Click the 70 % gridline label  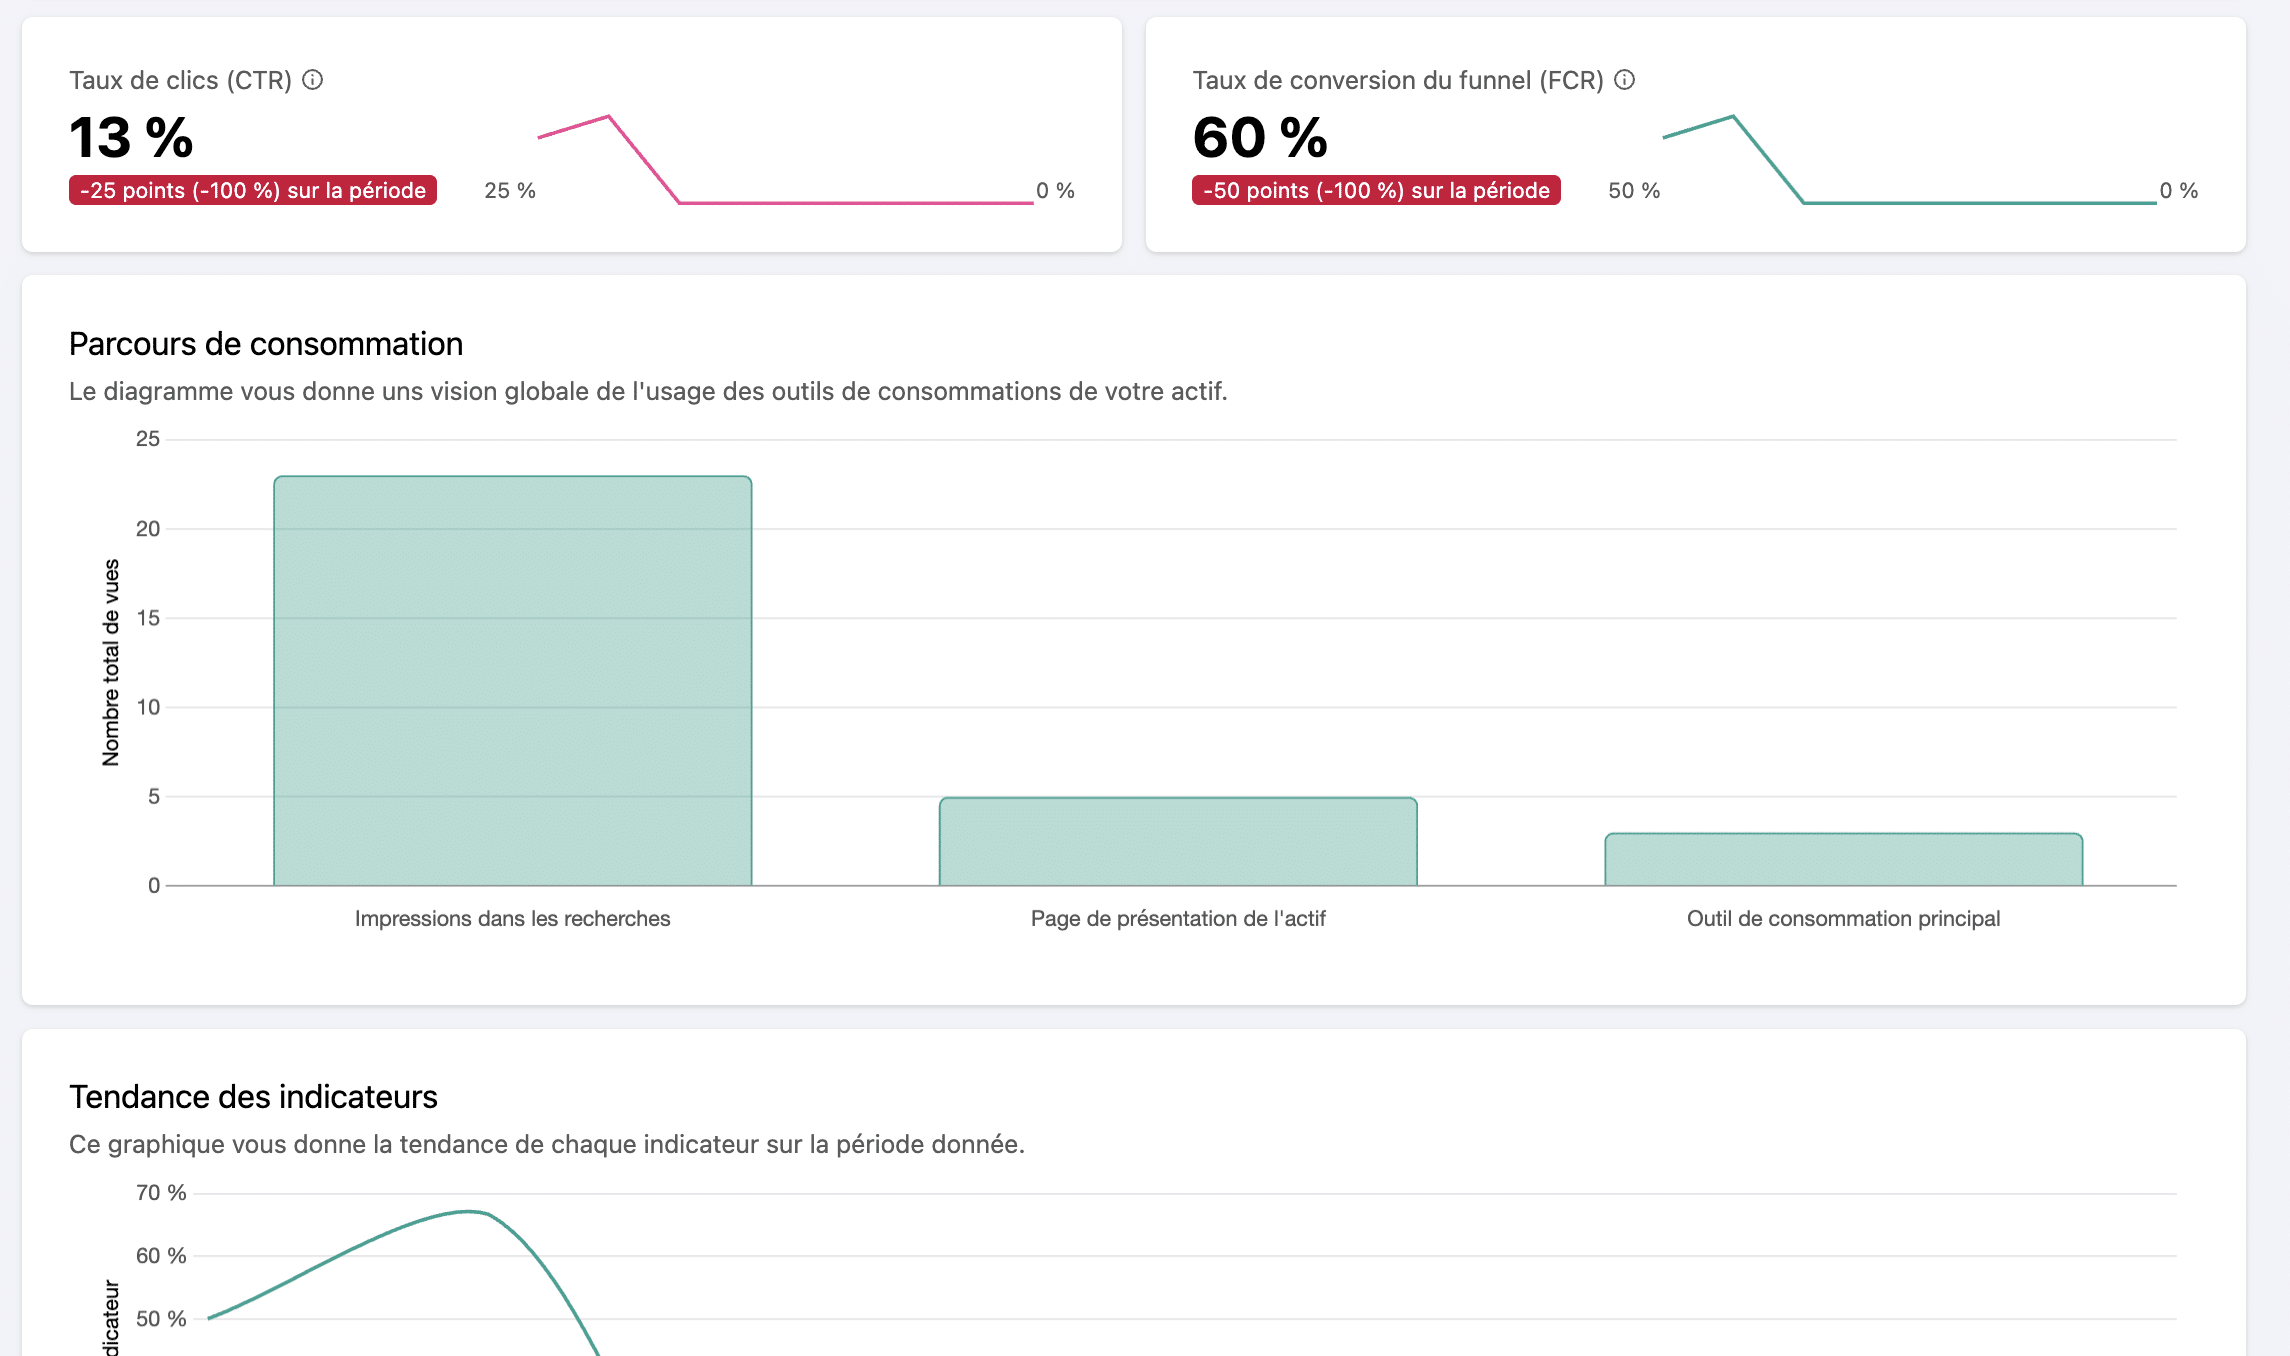click(161, 1192)
